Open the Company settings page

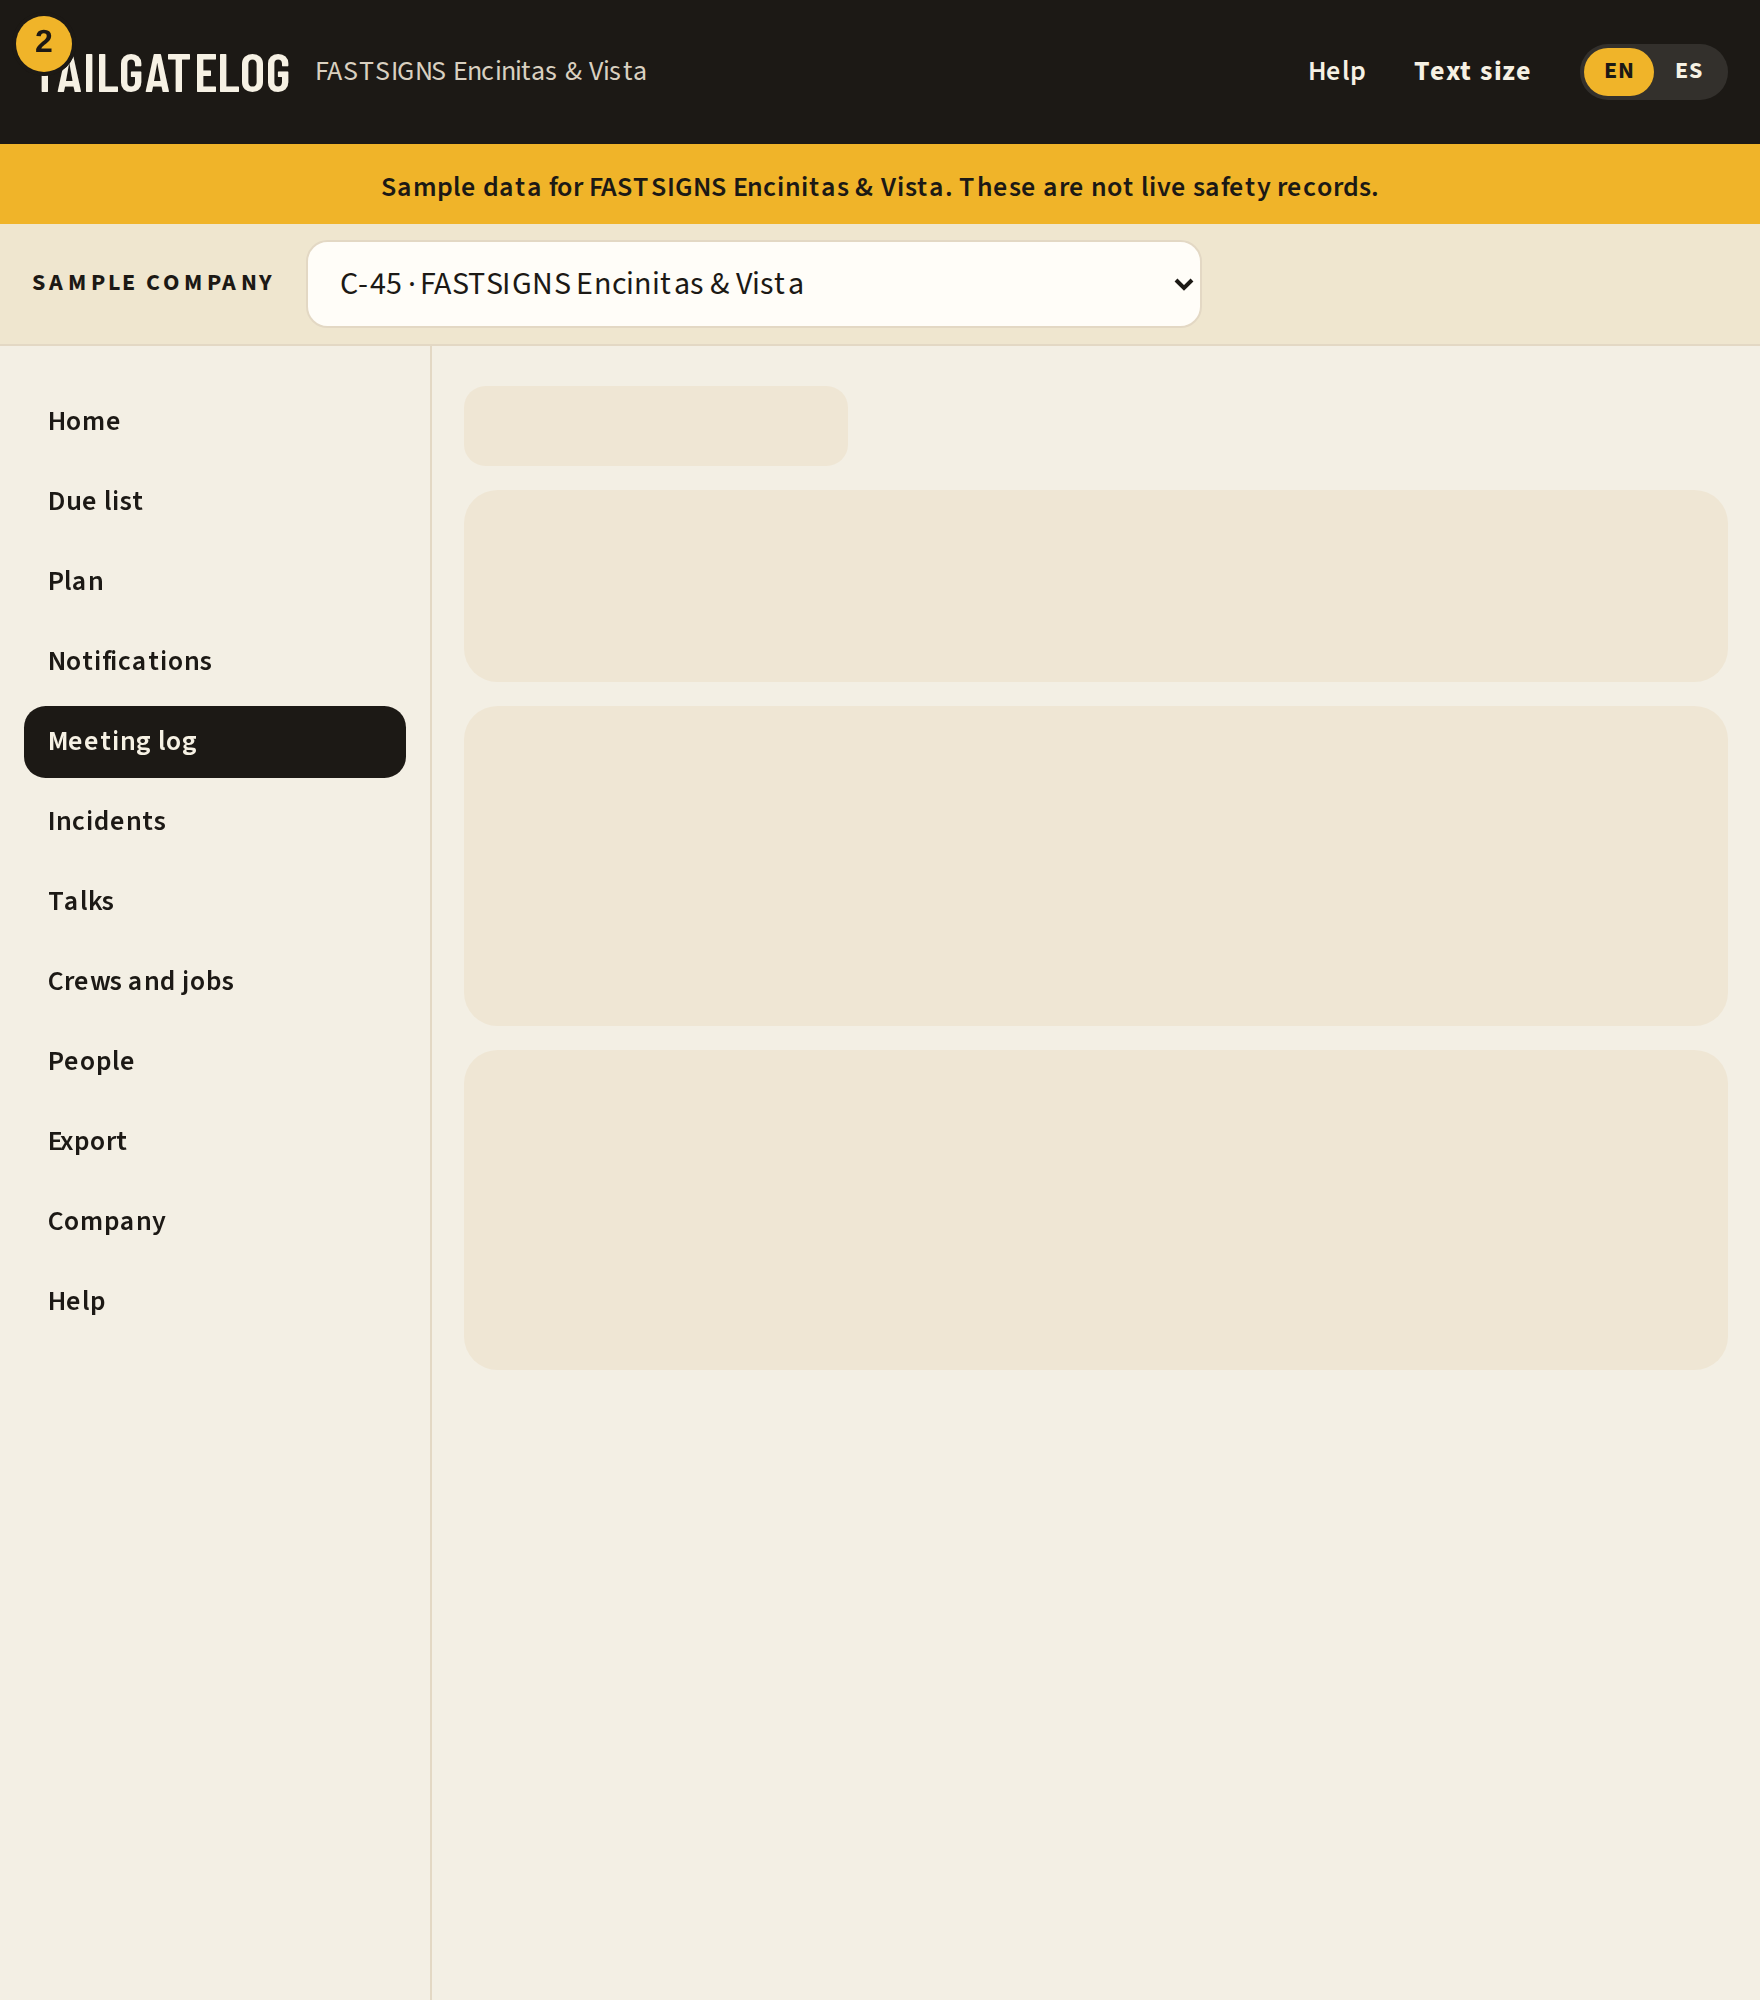click(215, 1221)
